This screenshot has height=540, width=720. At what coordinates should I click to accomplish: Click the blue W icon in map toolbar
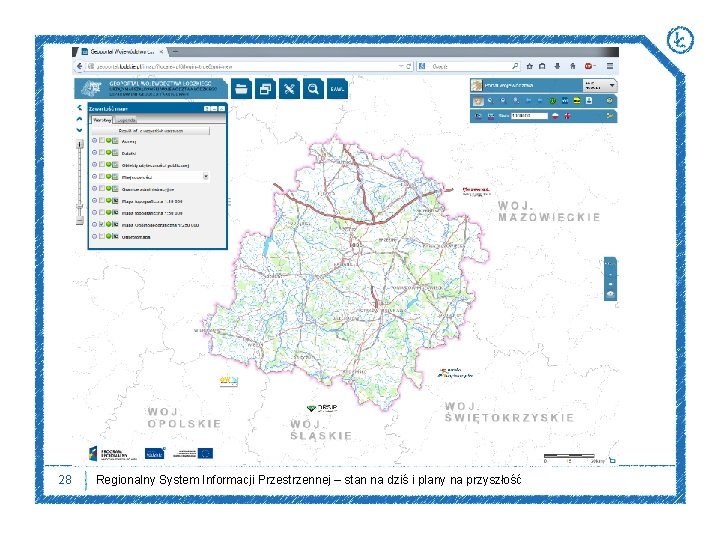pos(565,101)
